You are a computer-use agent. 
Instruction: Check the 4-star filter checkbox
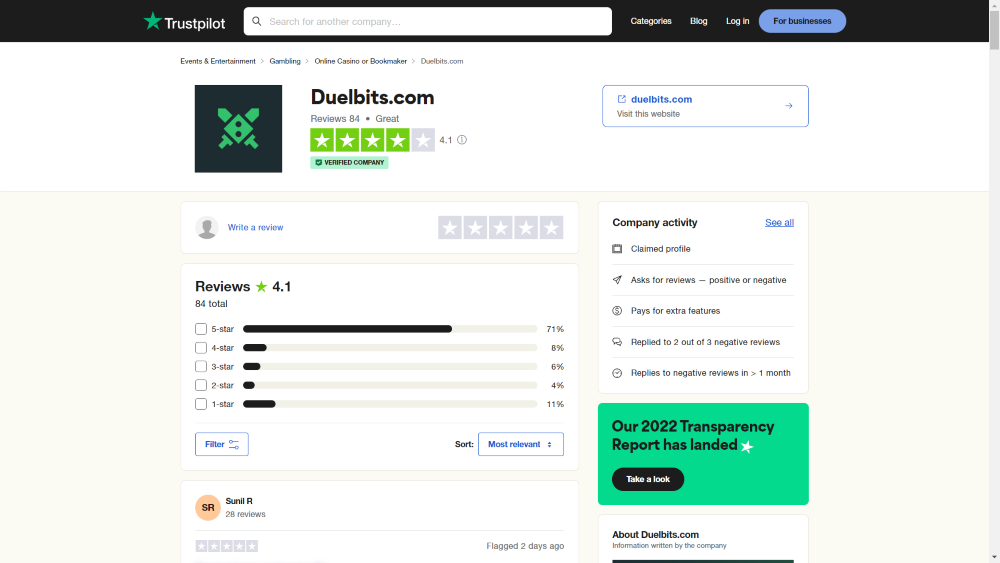(x=201, y=348)
